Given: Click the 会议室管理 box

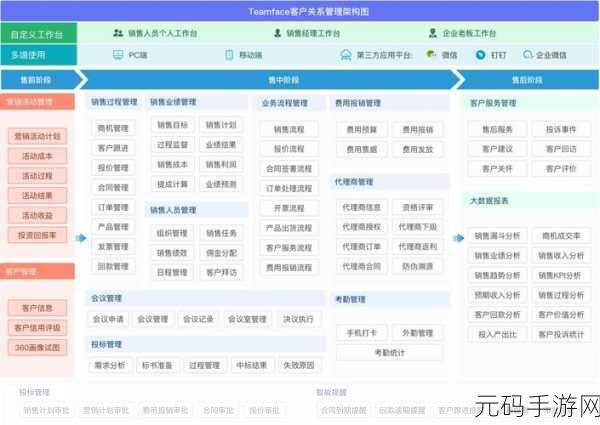Looking at the screenshot, I should pyautogui.click(x=247, y=319).
